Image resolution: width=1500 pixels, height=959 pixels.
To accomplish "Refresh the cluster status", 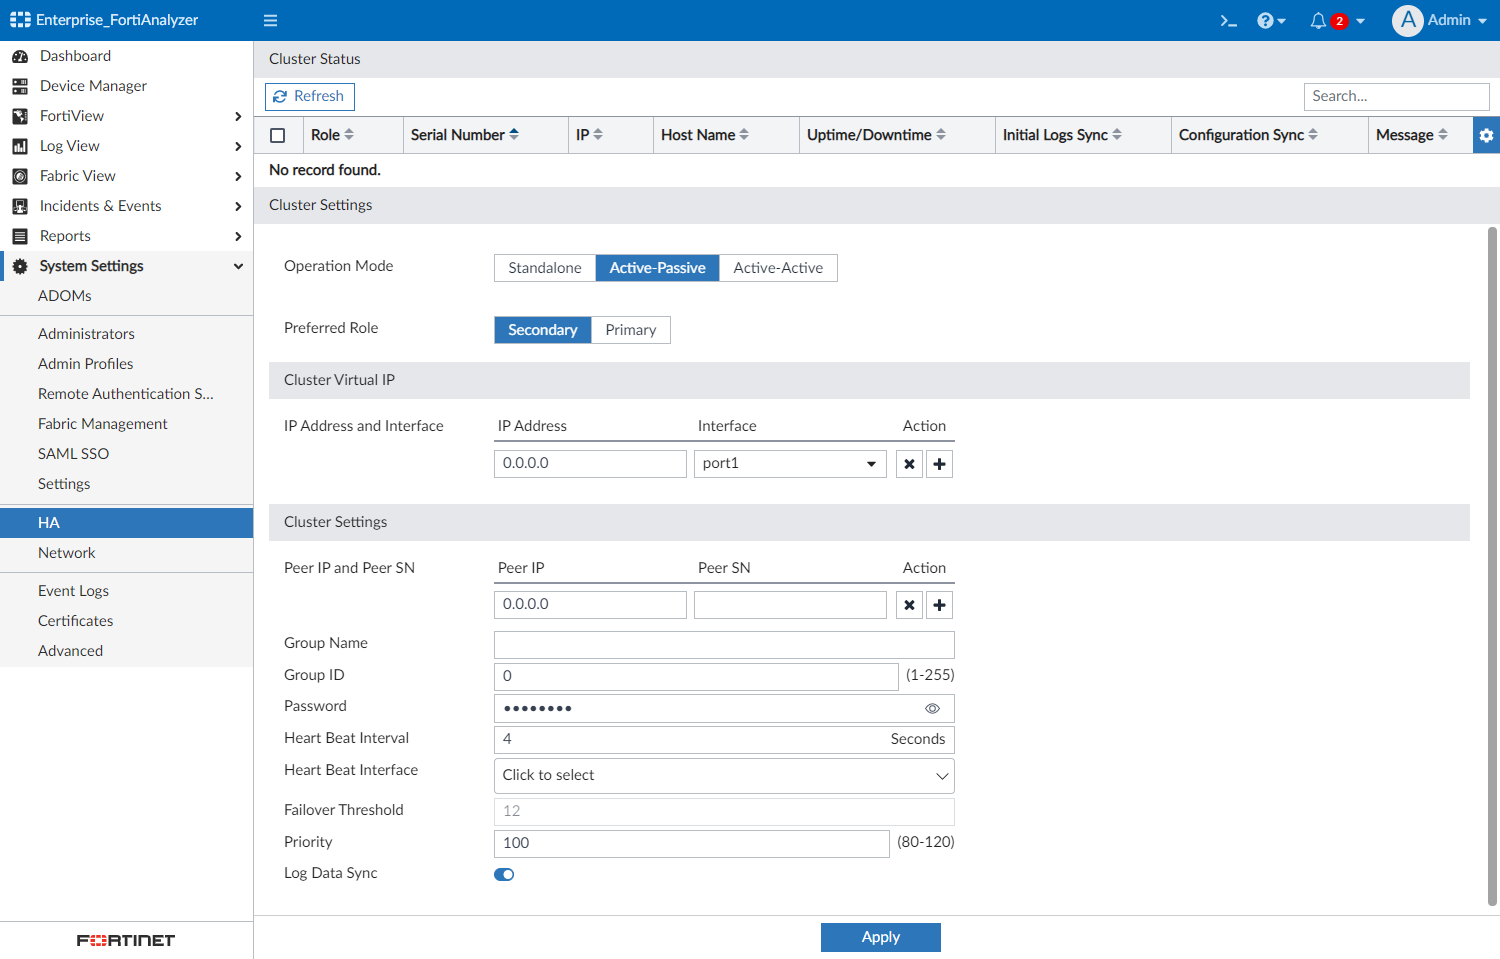I will pyautogui.click(x=310, y=96).
